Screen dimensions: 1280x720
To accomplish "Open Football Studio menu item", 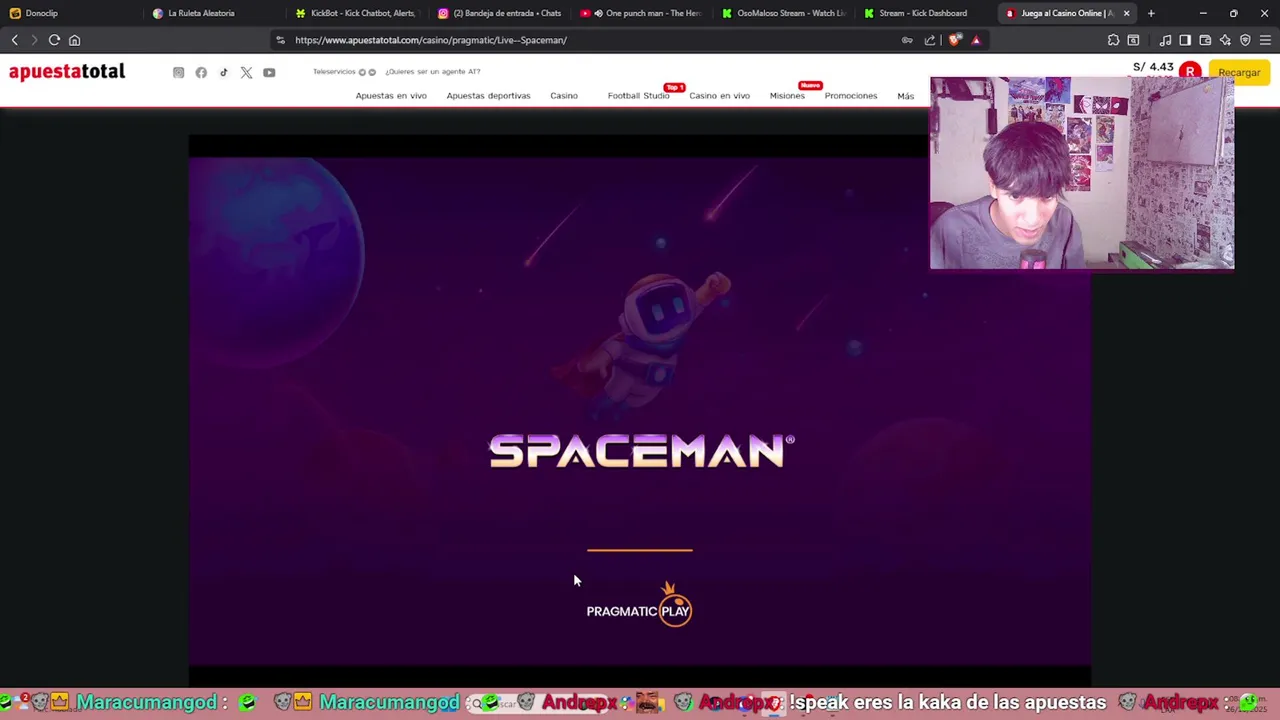I will [x=638, y=96].
